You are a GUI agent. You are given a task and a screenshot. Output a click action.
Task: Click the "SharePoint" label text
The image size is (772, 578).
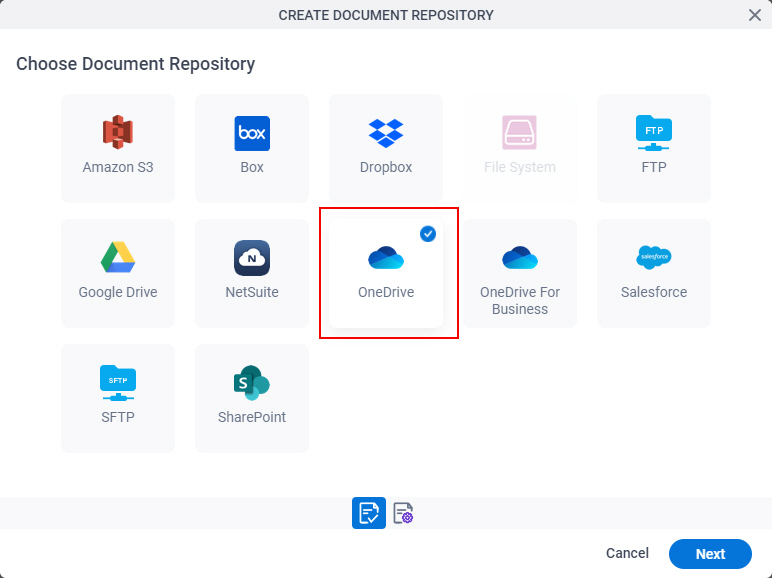pyautogui.click(x=252, y=417)
